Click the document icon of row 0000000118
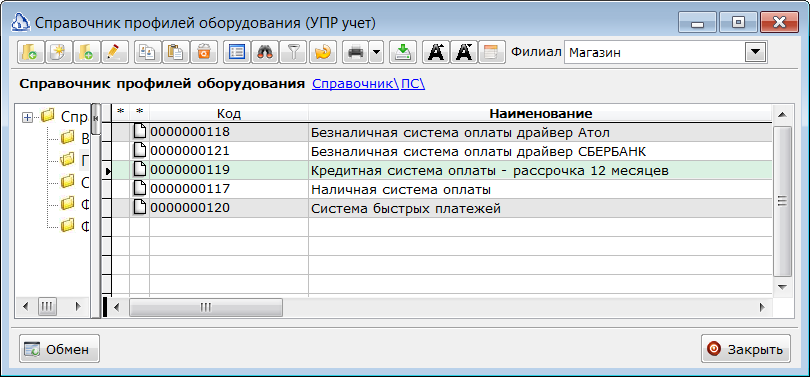The image size is (810, 377). (140, 132)
